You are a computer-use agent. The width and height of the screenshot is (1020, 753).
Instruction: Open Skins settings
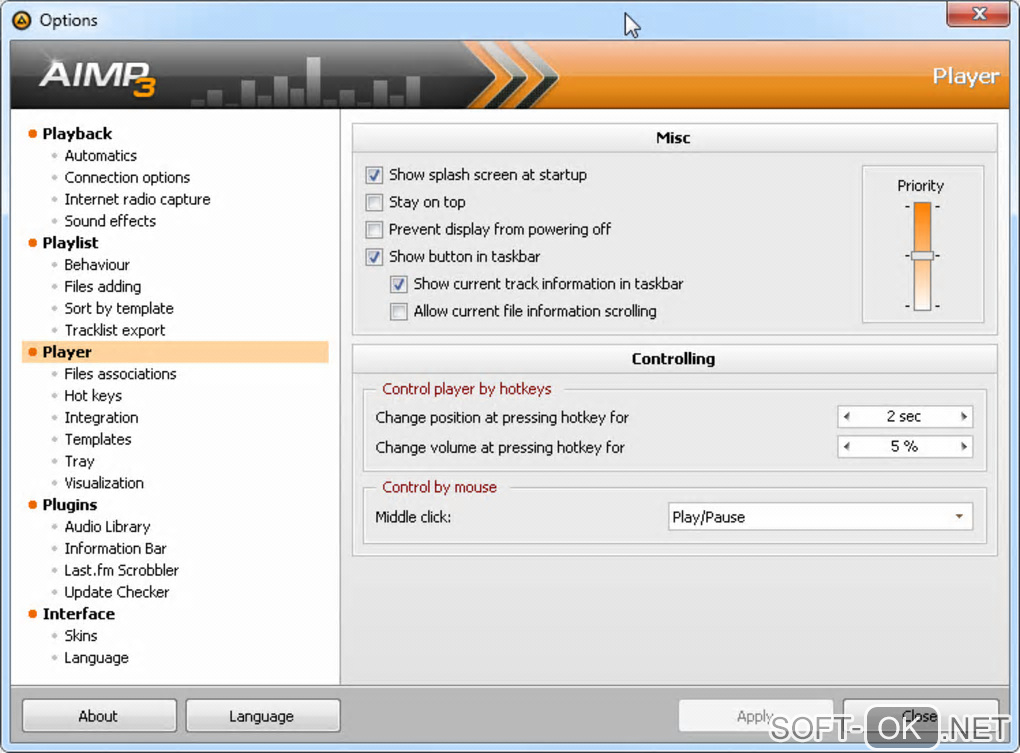pos(81,636)
